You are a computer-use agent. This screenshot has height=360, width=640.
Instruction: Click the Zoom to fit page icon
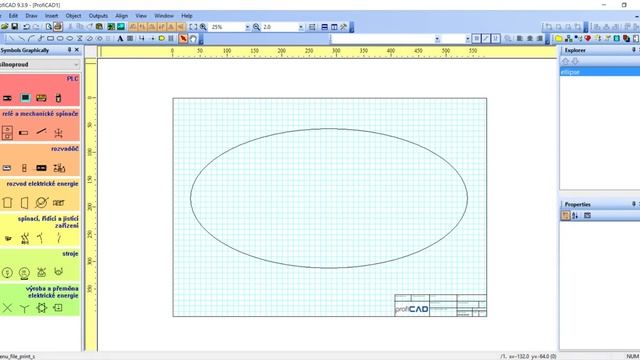tap(193, 27)
